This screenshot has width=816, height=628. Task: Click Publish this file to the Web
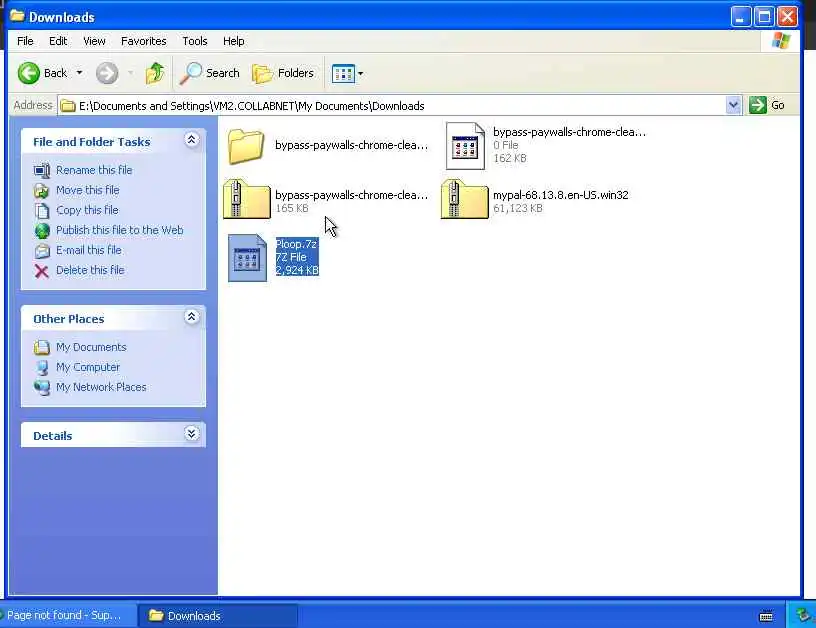[120, 230]
